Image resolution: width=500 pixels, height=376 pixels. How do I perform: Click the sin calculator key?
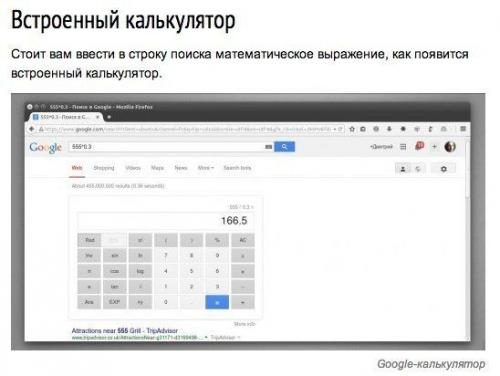(114, 256)
